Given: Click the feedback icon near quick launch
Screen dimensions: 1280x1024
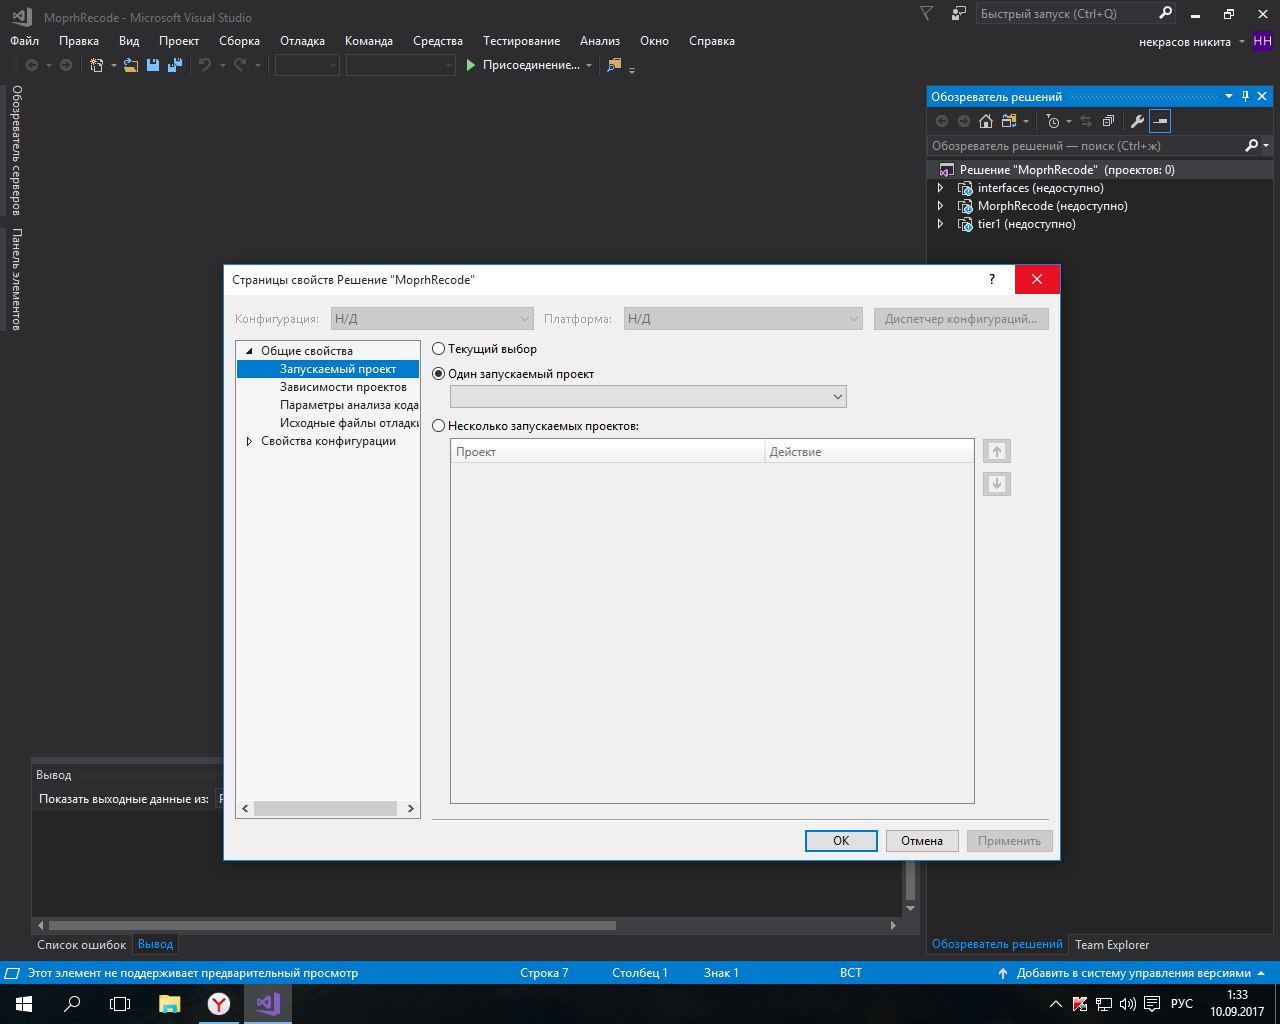Looking at the screenshot, I should click(x=959, y=14).
